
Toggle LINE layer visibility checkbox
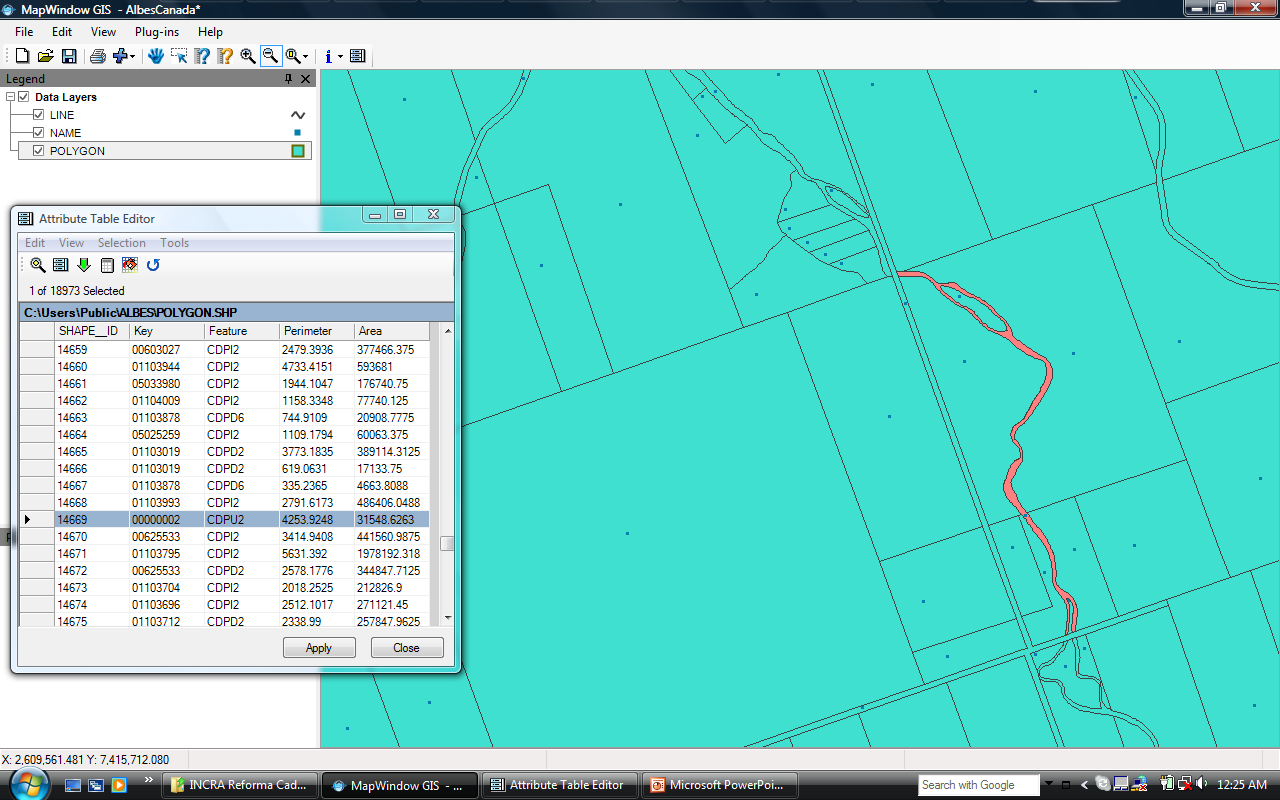tap(39, 115)
